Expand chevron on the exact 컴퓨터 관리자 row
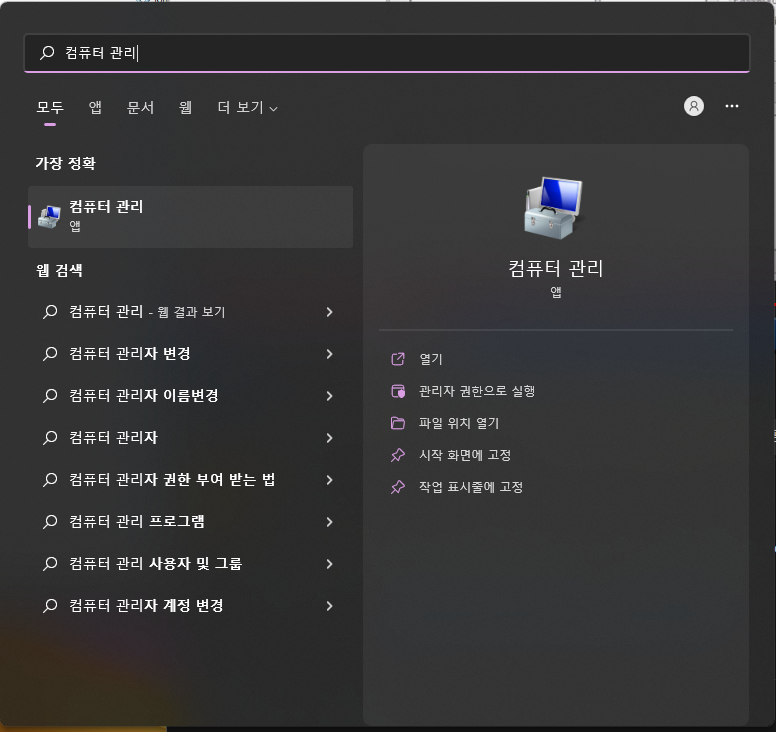This screenshot has height=732, width=776. [x=330, y=438]
